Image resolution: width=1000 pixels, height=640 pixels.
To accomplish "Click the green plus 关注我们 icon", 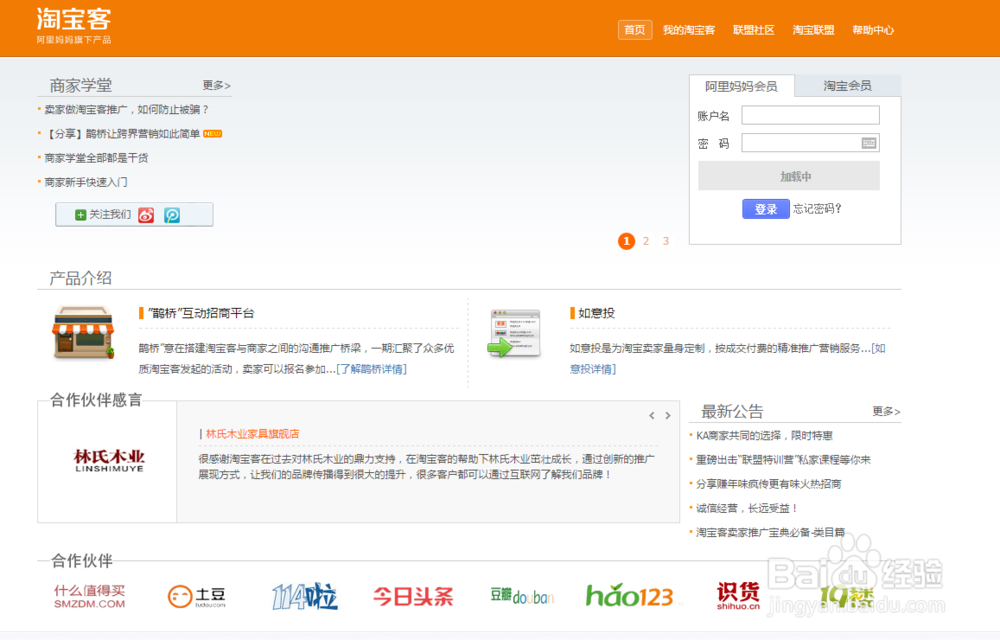I will (80, 215).
